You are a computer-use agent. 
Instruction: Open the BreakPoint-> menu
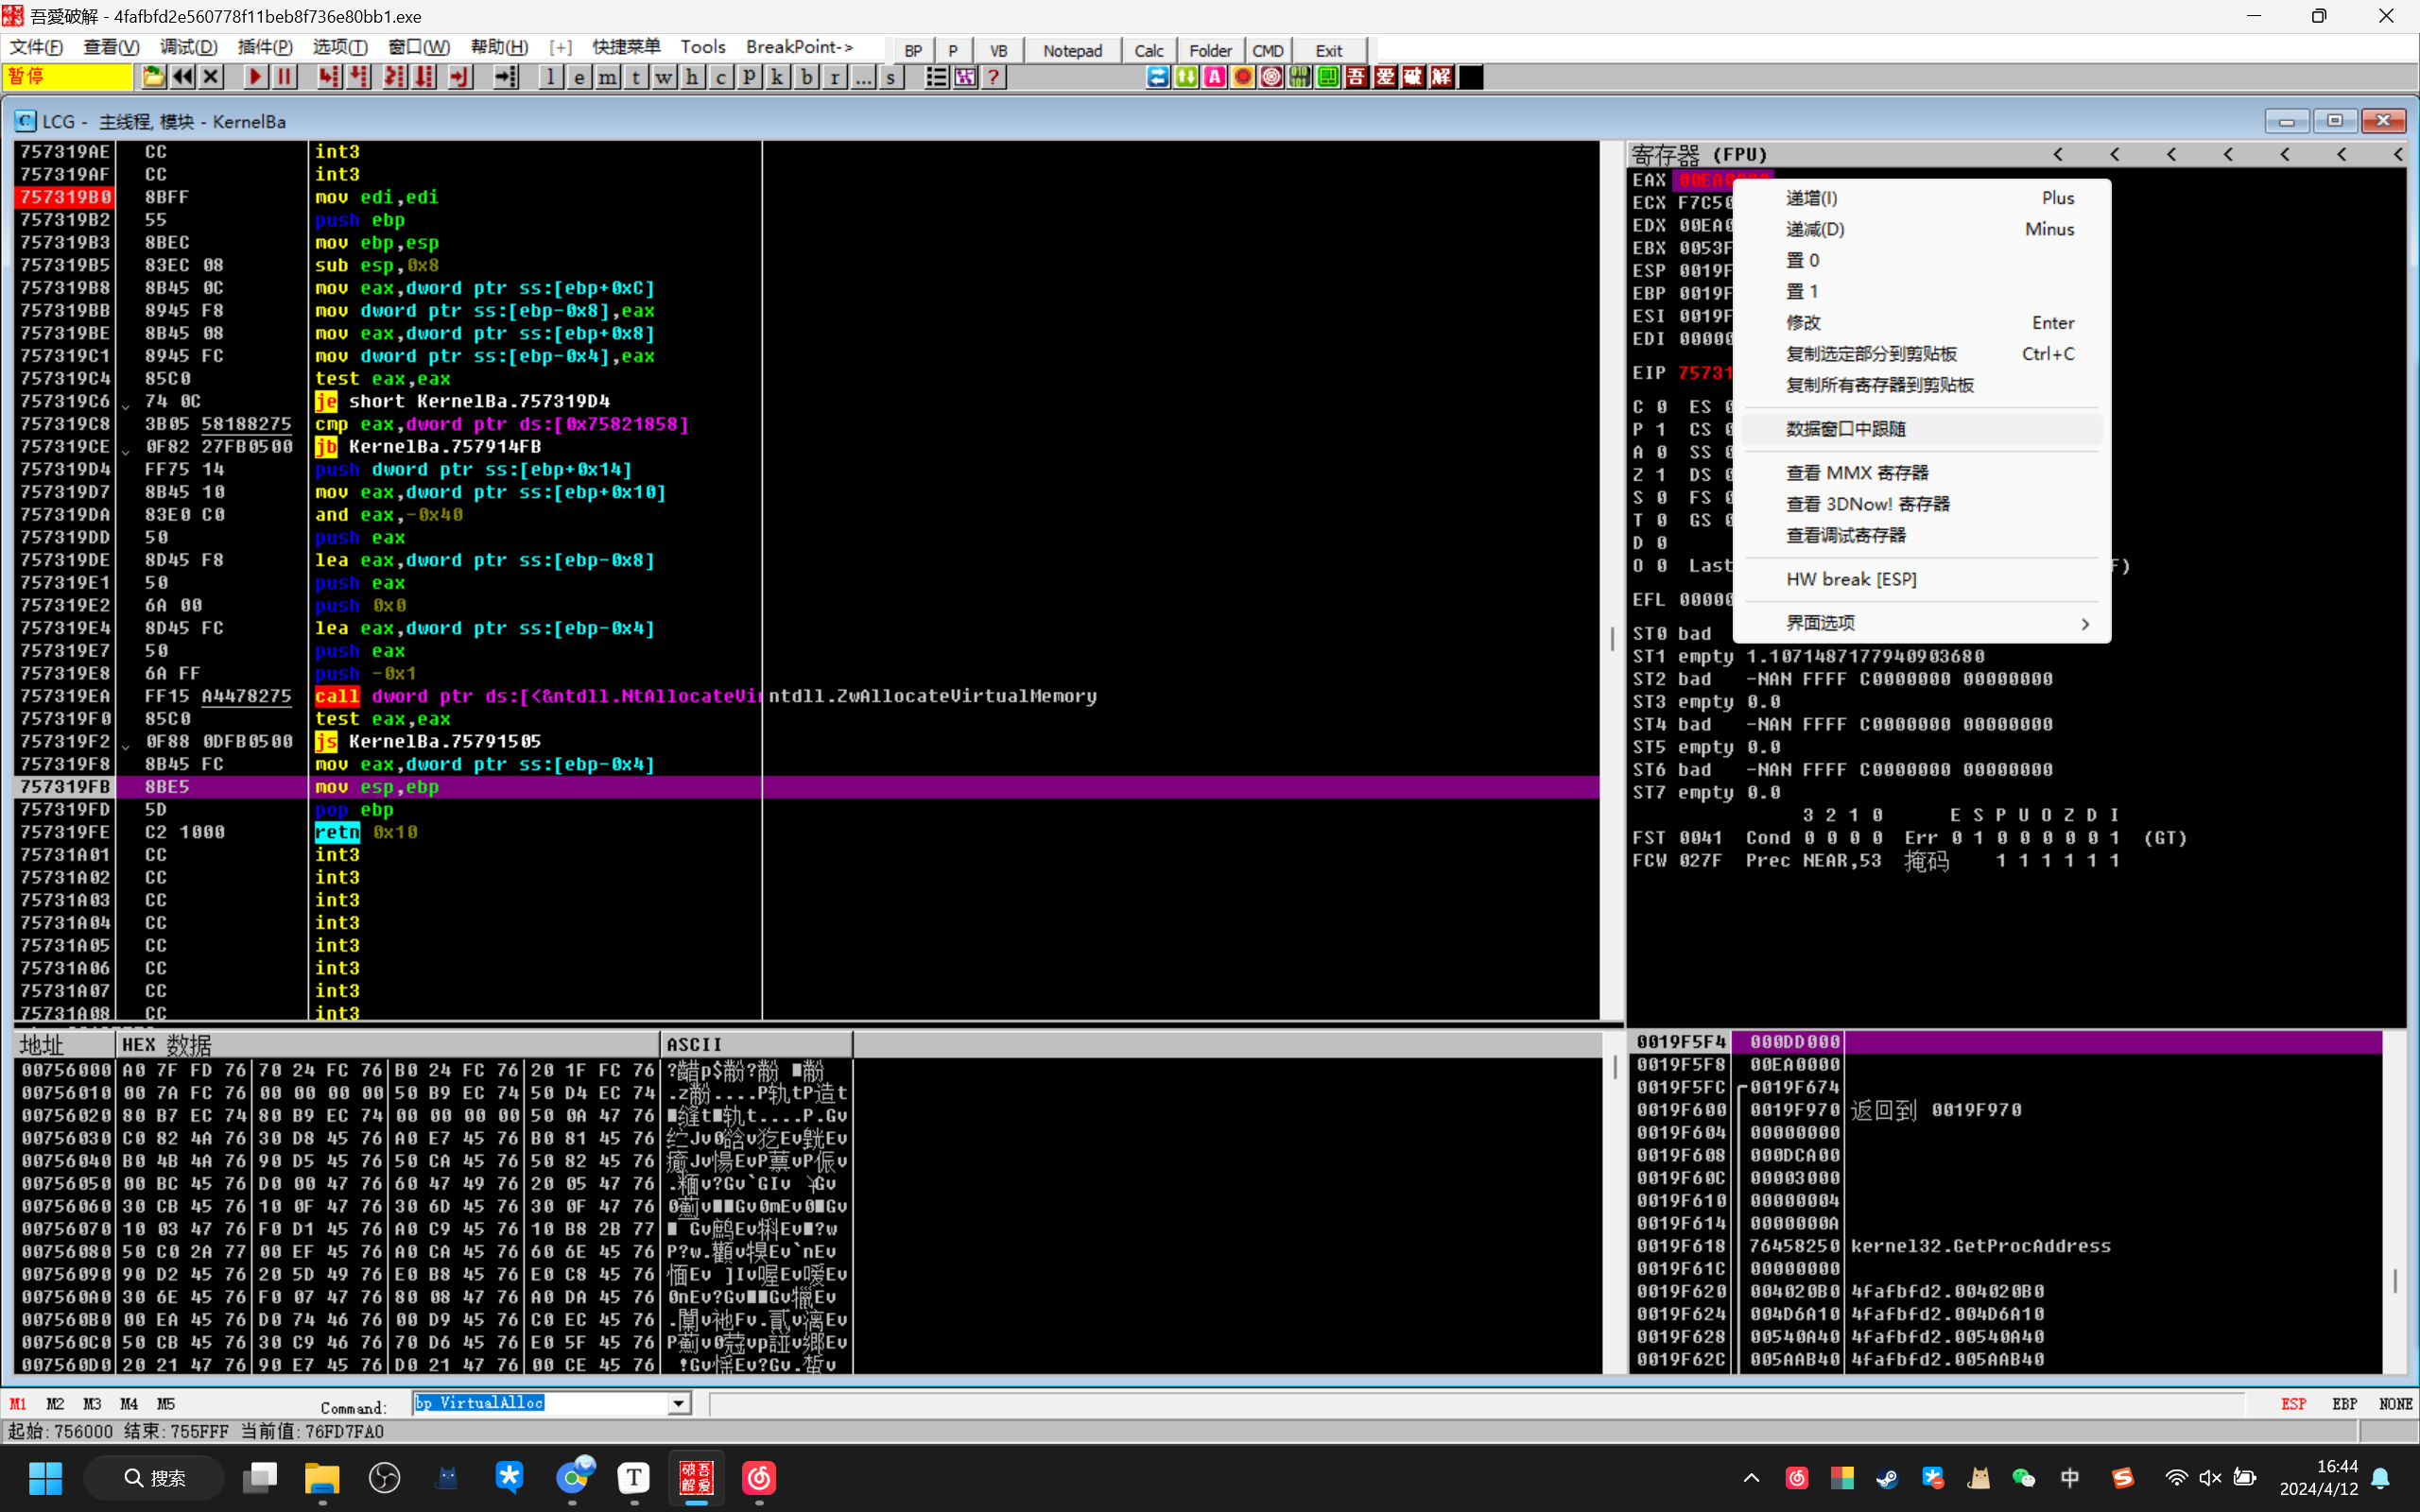tap(800, 47)
